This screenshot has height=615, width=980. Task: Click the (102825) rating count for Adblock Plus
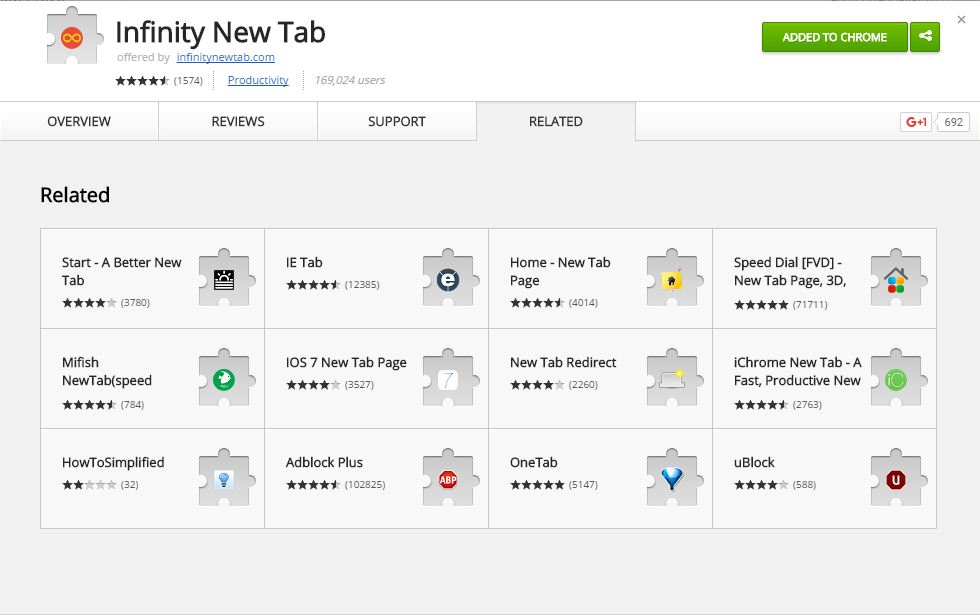click(x=365, y=484)
